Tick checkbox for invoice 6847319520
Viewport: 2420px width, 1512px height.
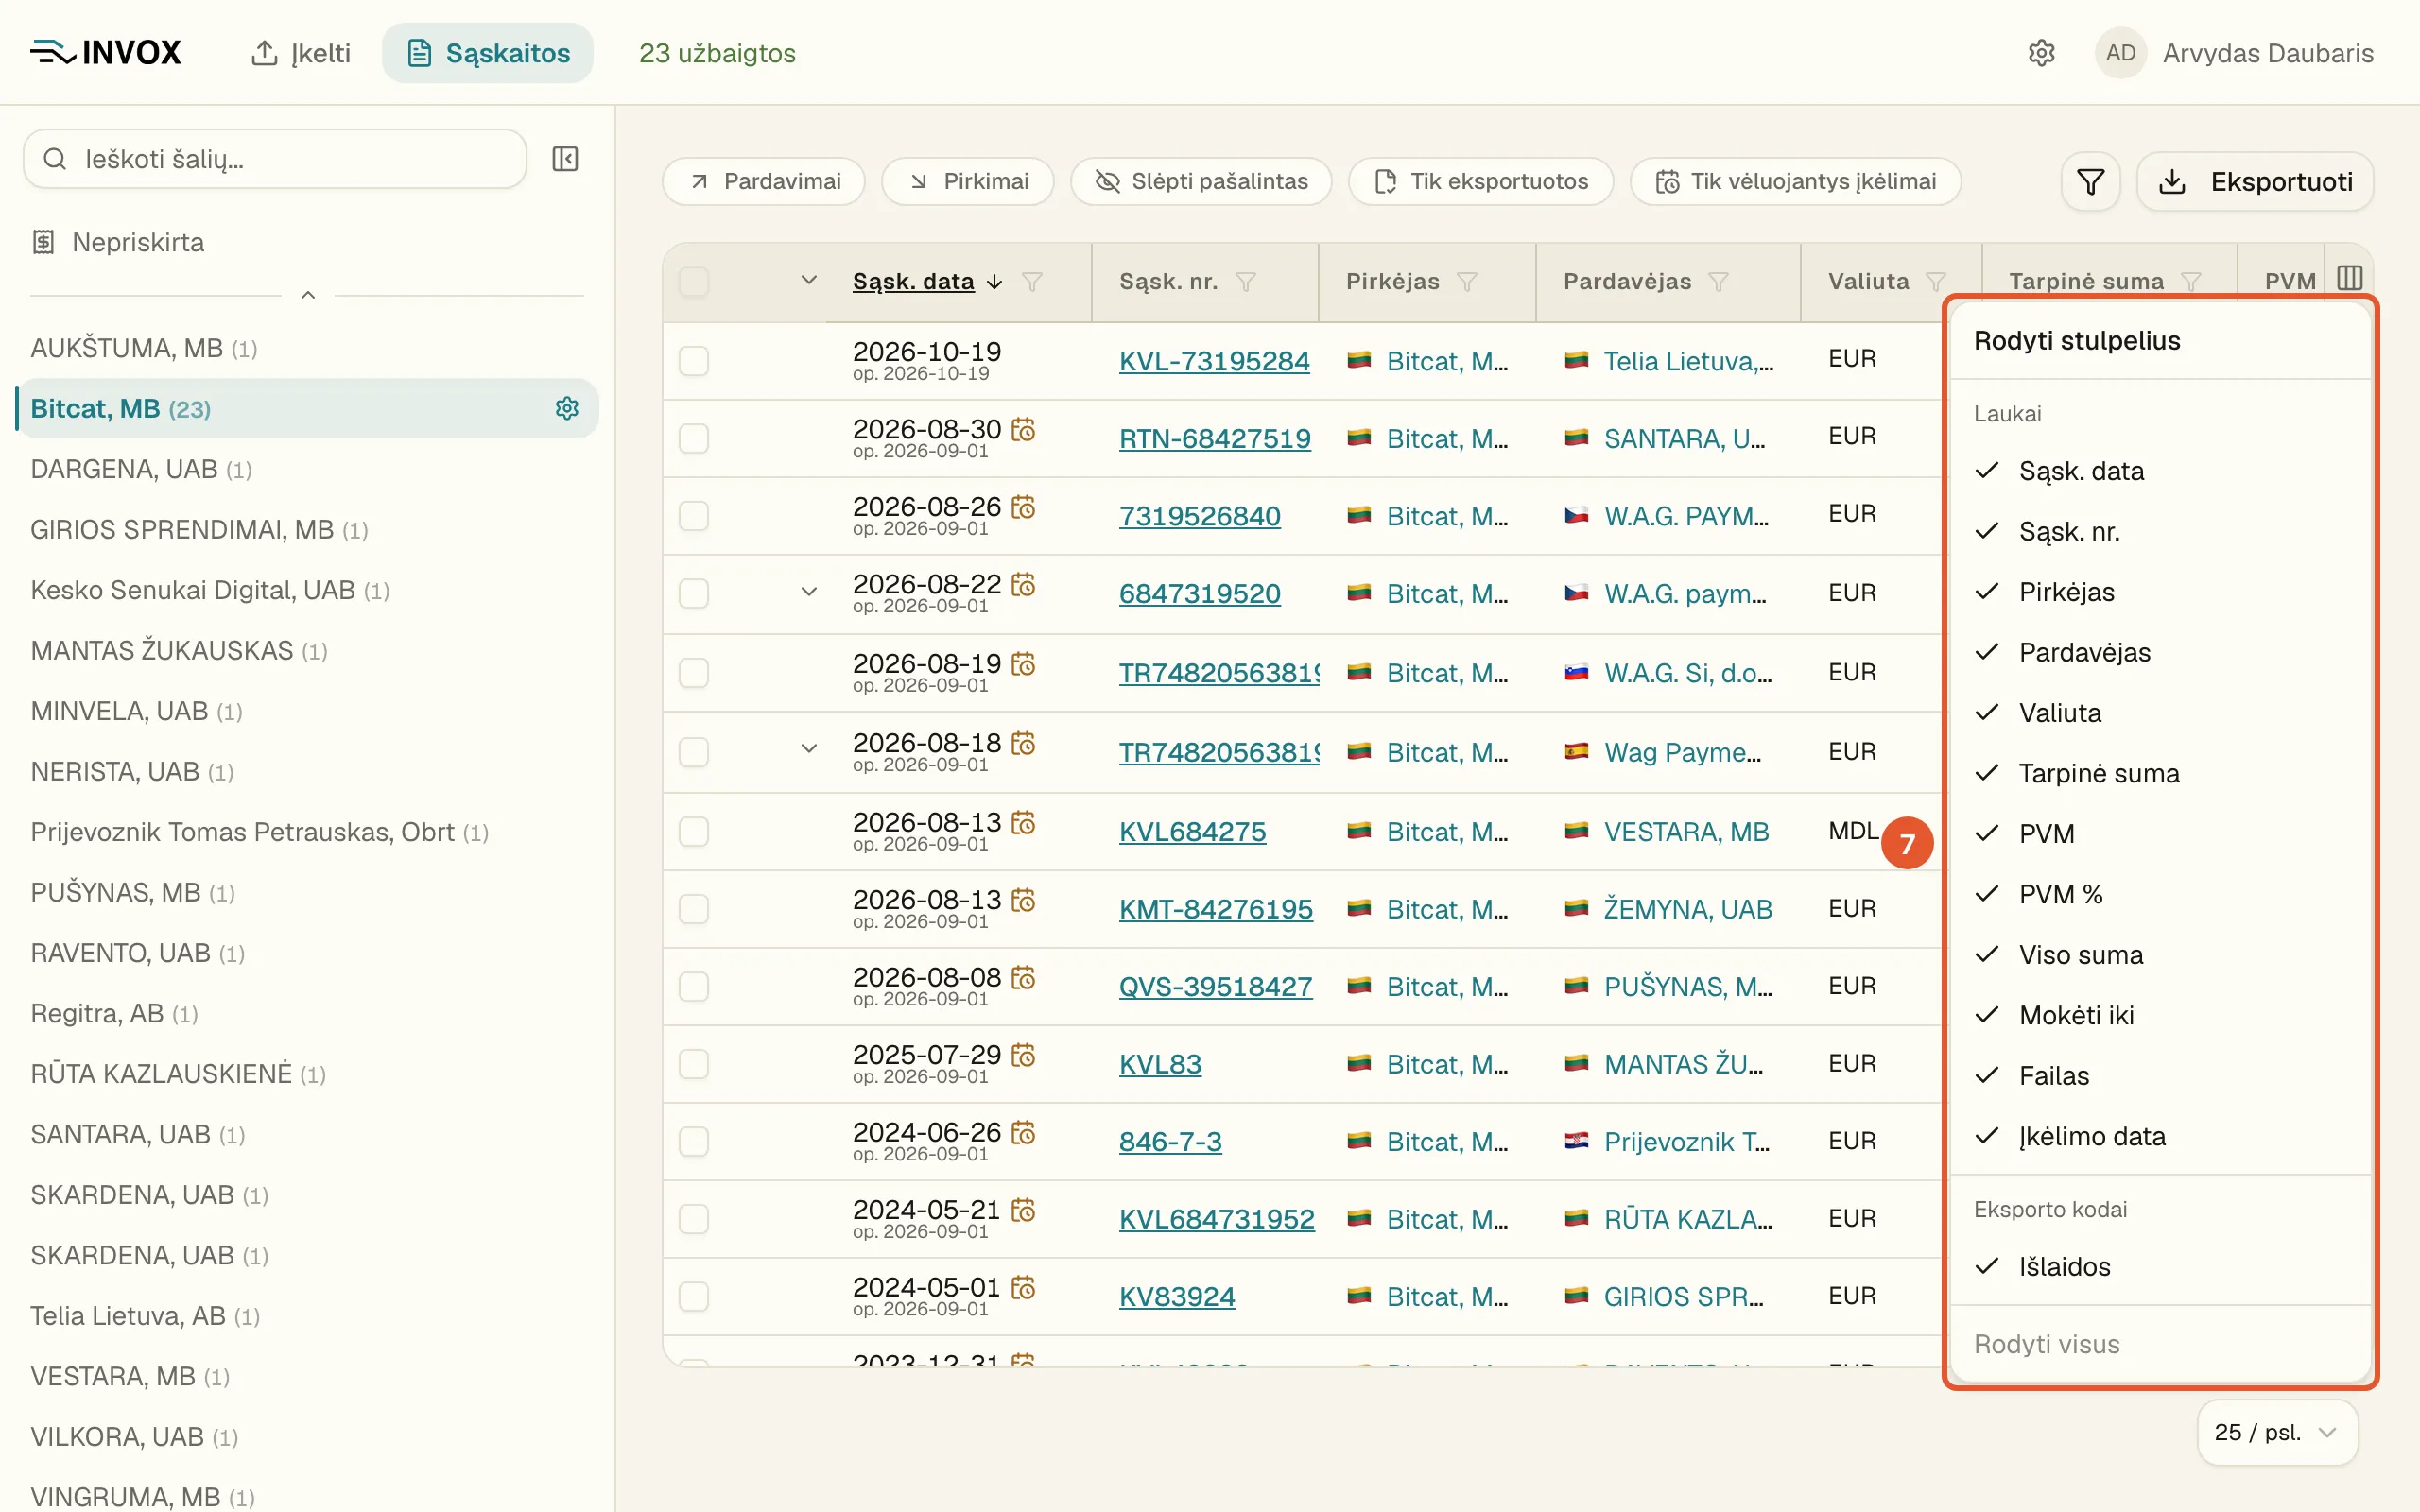pos(694,593)
